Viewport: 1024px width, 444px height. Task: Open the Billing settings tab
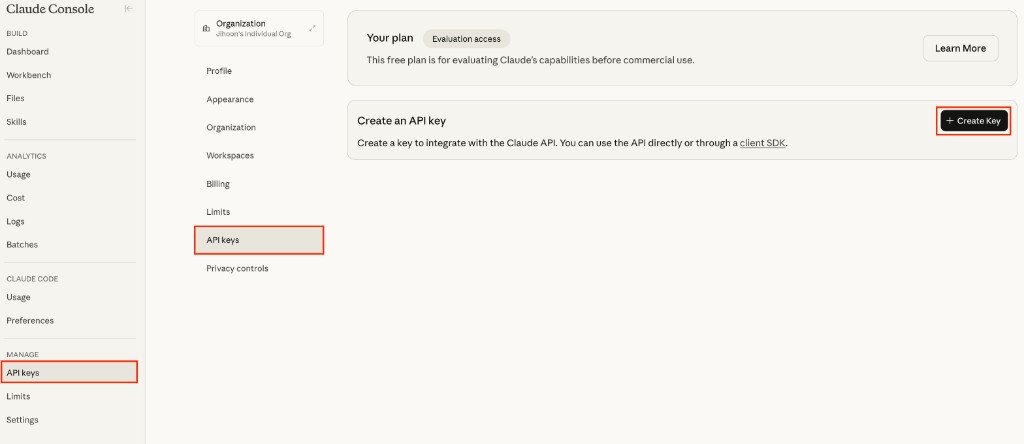coord(218,184)
